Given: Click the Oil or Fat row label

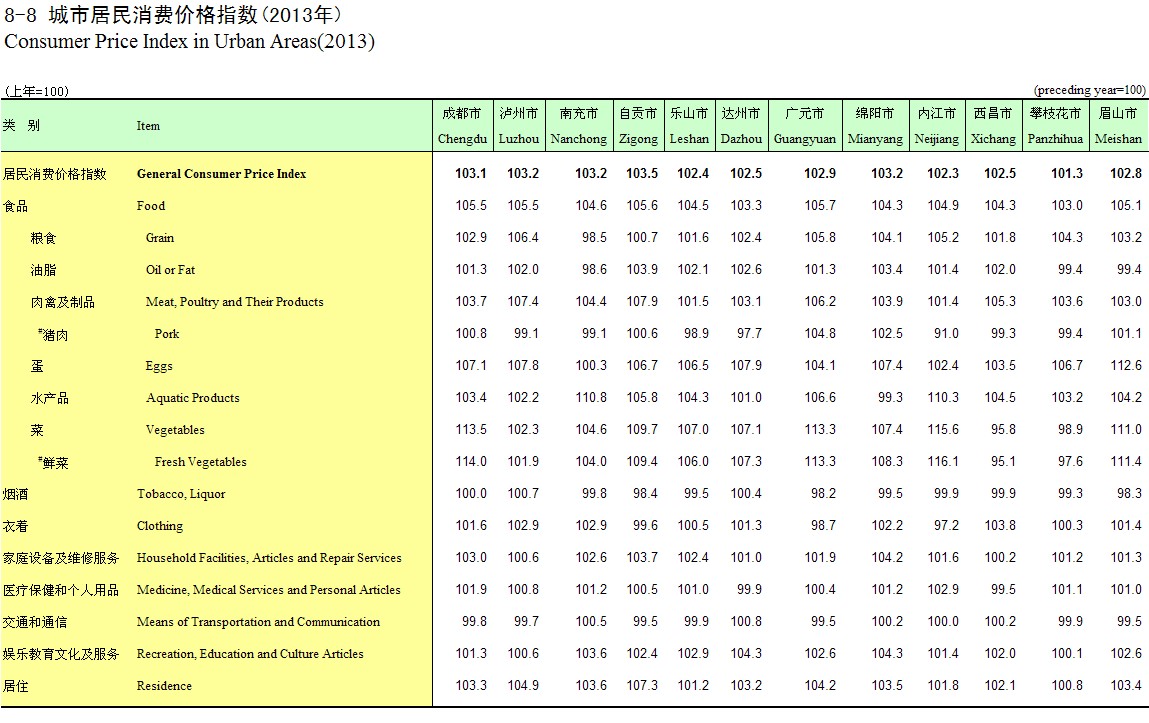Looking at the screenshot, I should pyautogui.click(x=170, y=270).
